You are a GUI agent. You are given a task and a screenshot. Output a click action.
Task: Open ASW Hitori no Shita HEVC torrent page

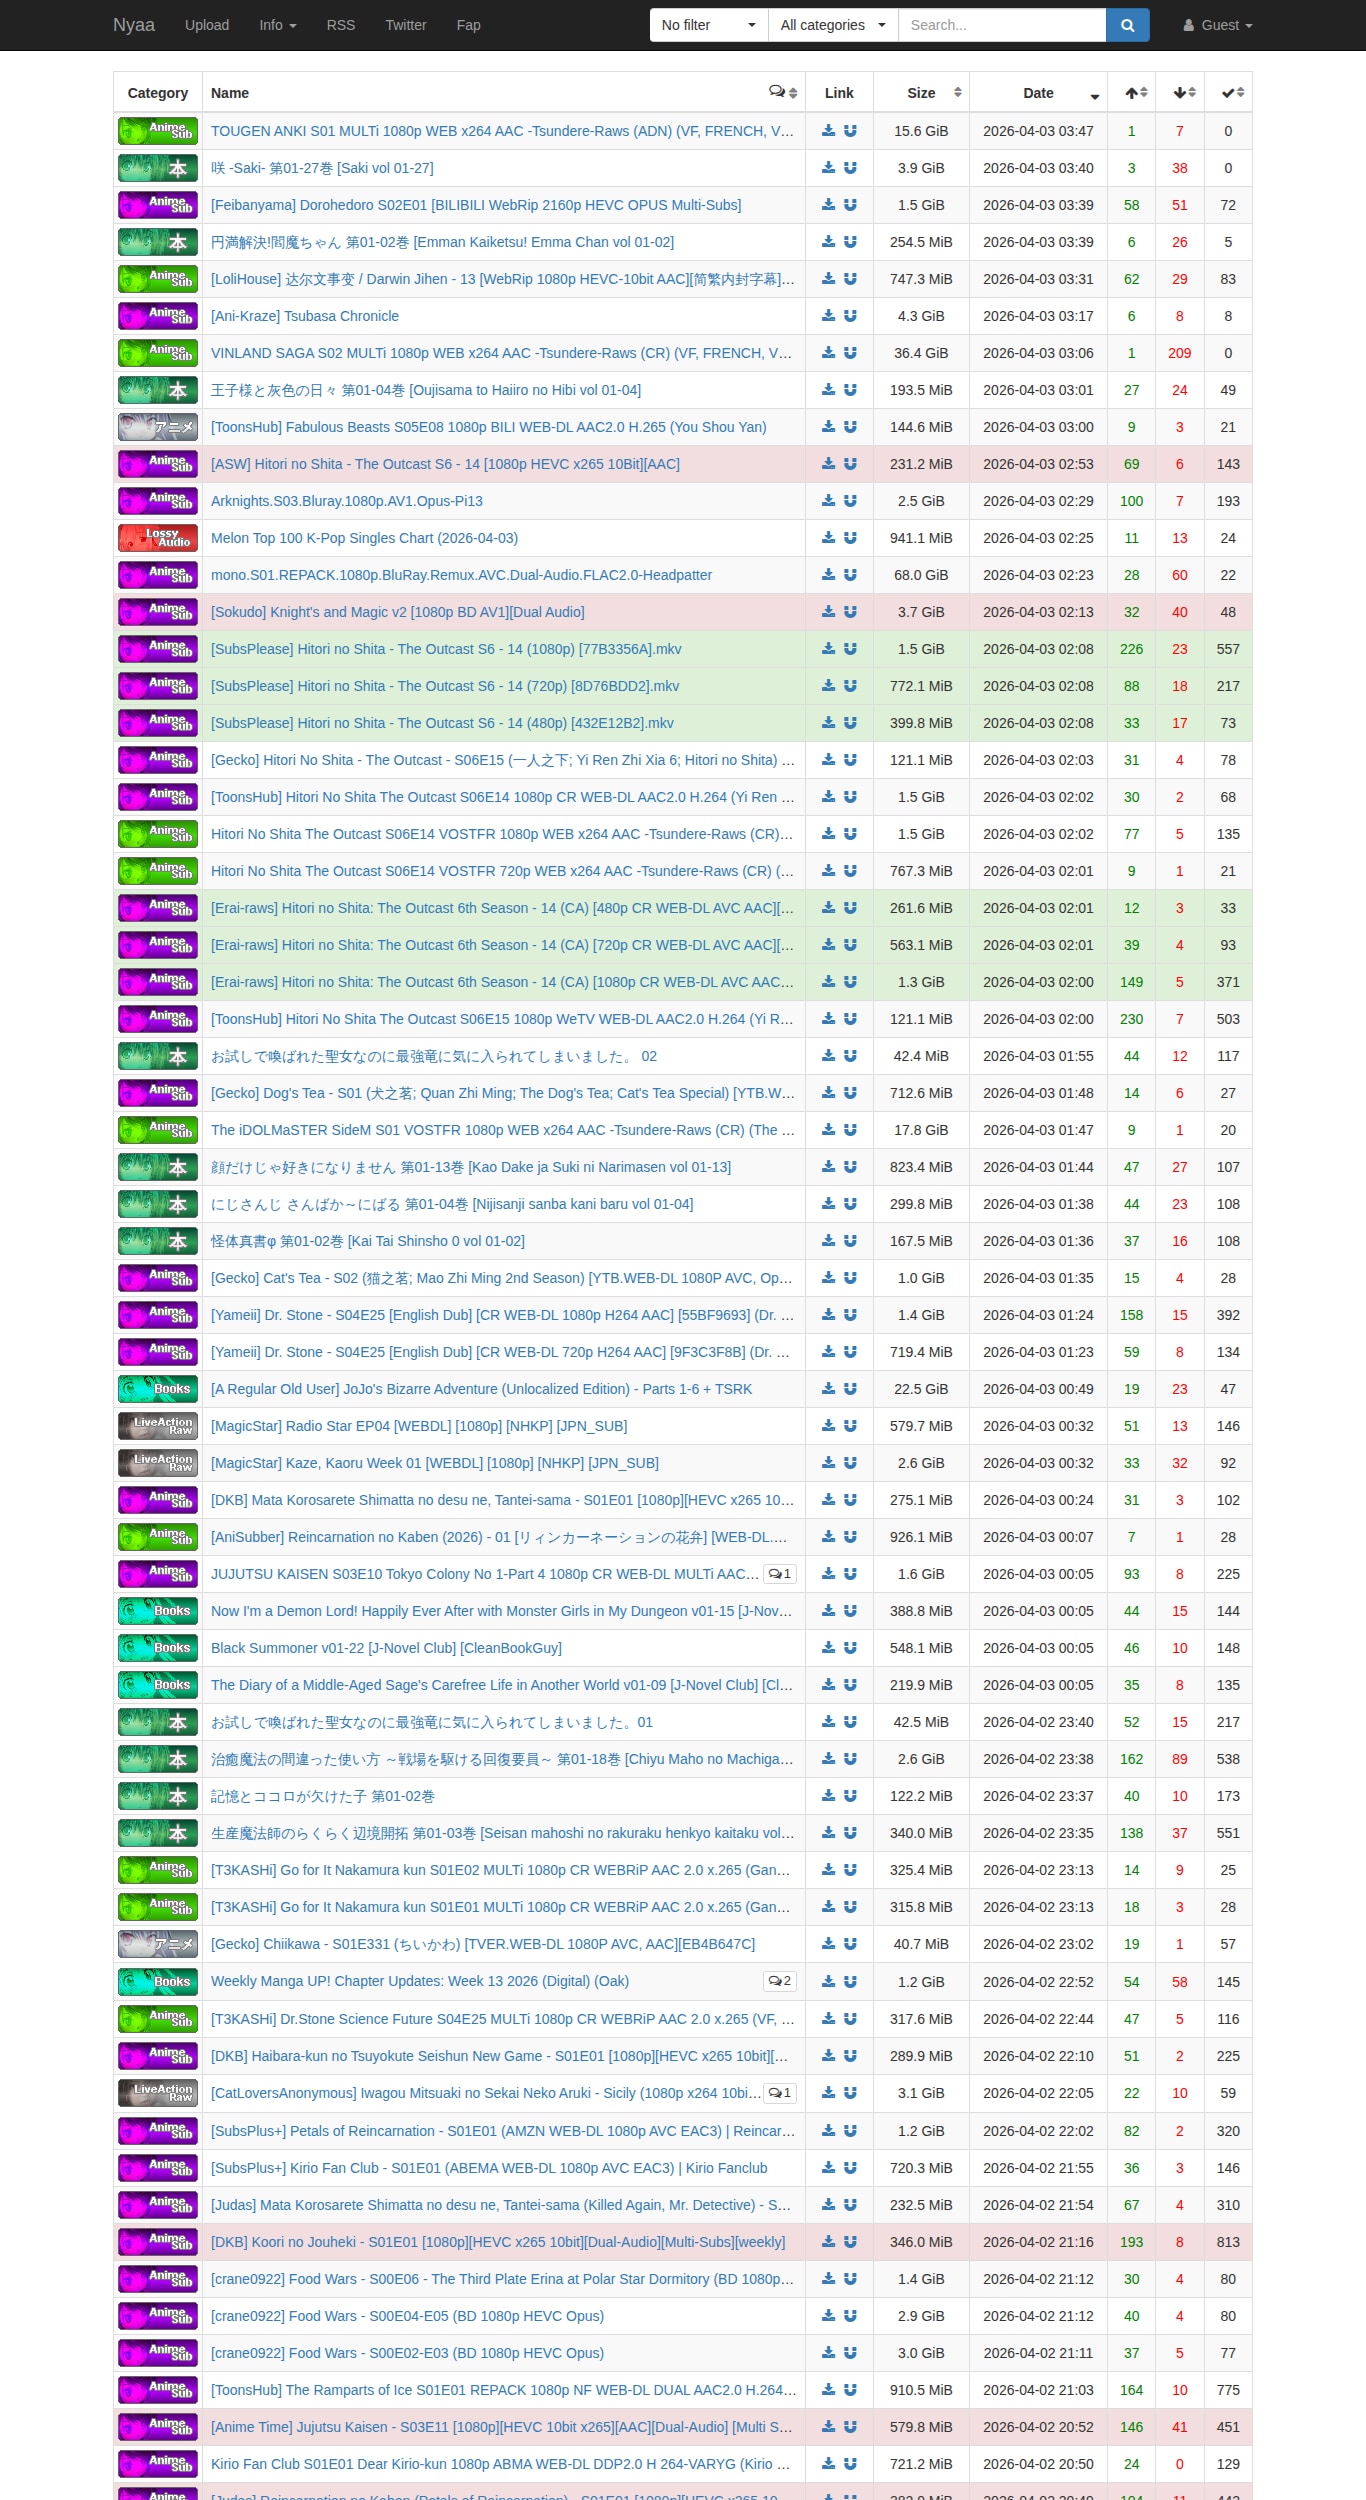point(445,464)
